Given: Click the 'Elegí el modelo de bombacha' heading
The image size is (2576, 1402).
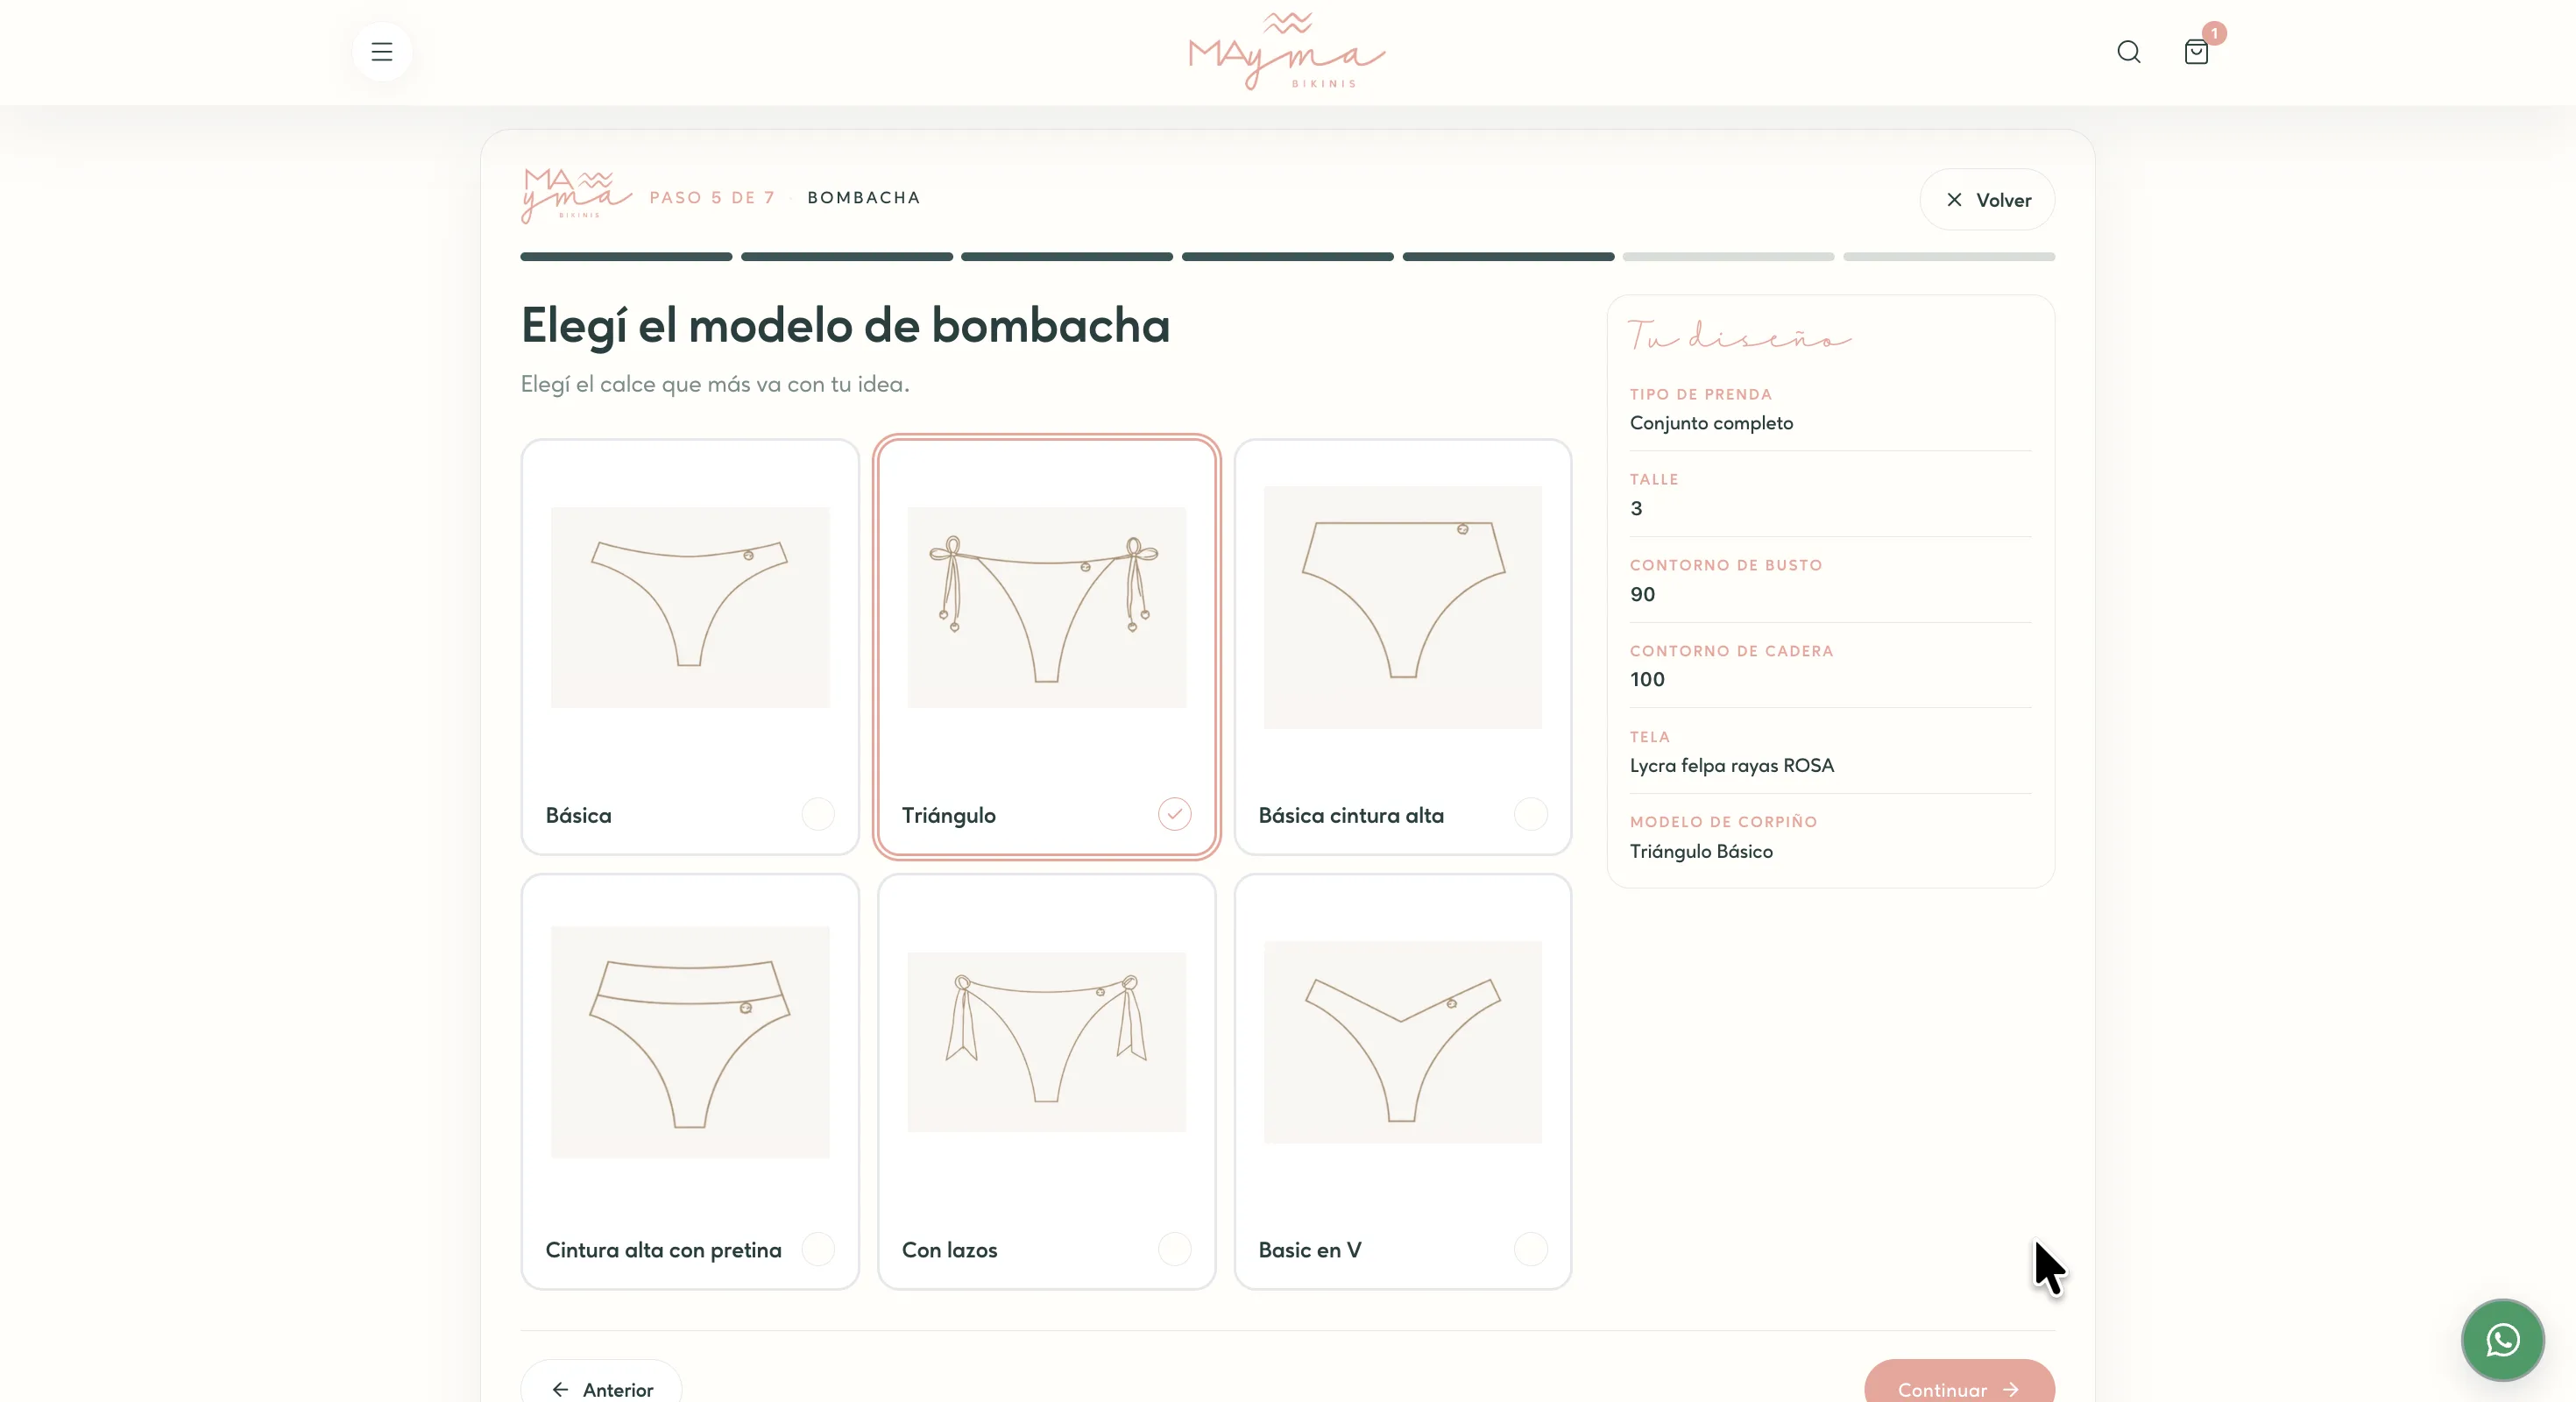Looking at the screenshot, I should tap(845, 326).
